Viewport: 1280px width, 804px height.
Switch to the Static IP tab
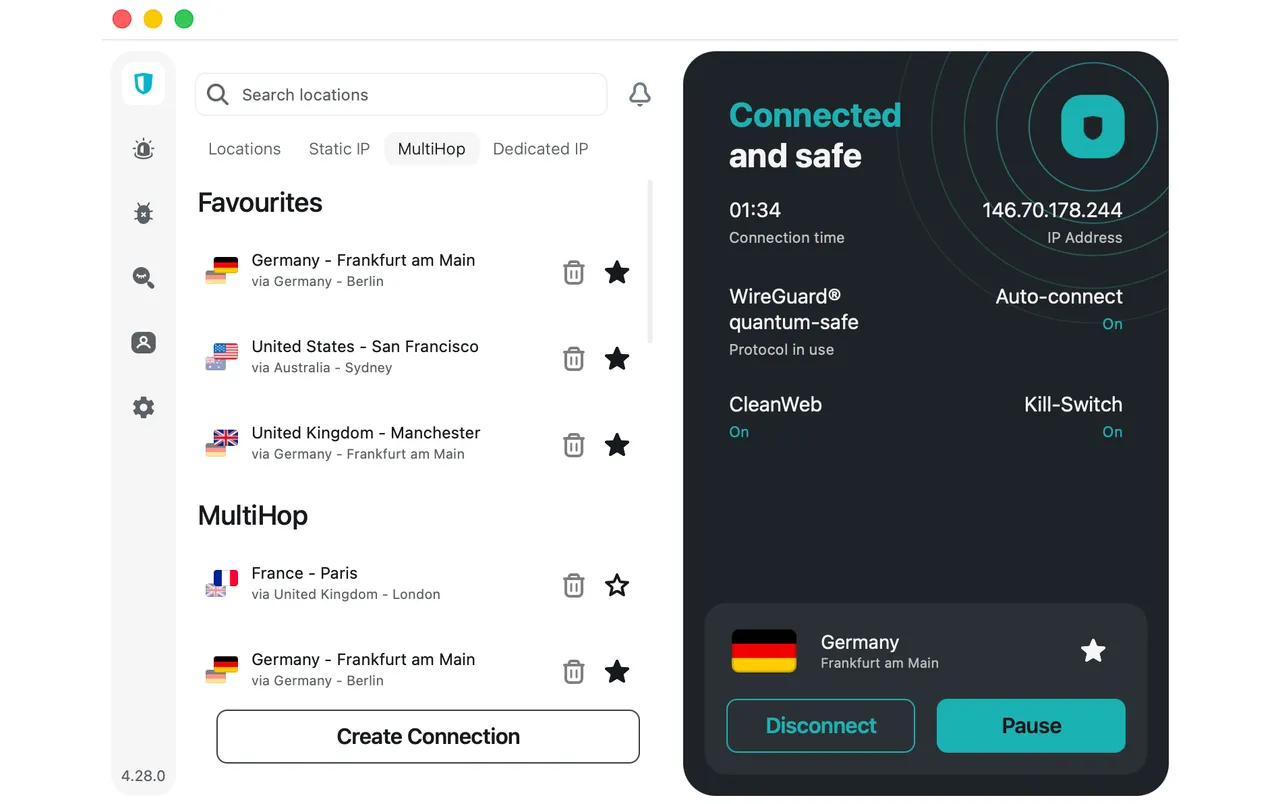(339, 149)
